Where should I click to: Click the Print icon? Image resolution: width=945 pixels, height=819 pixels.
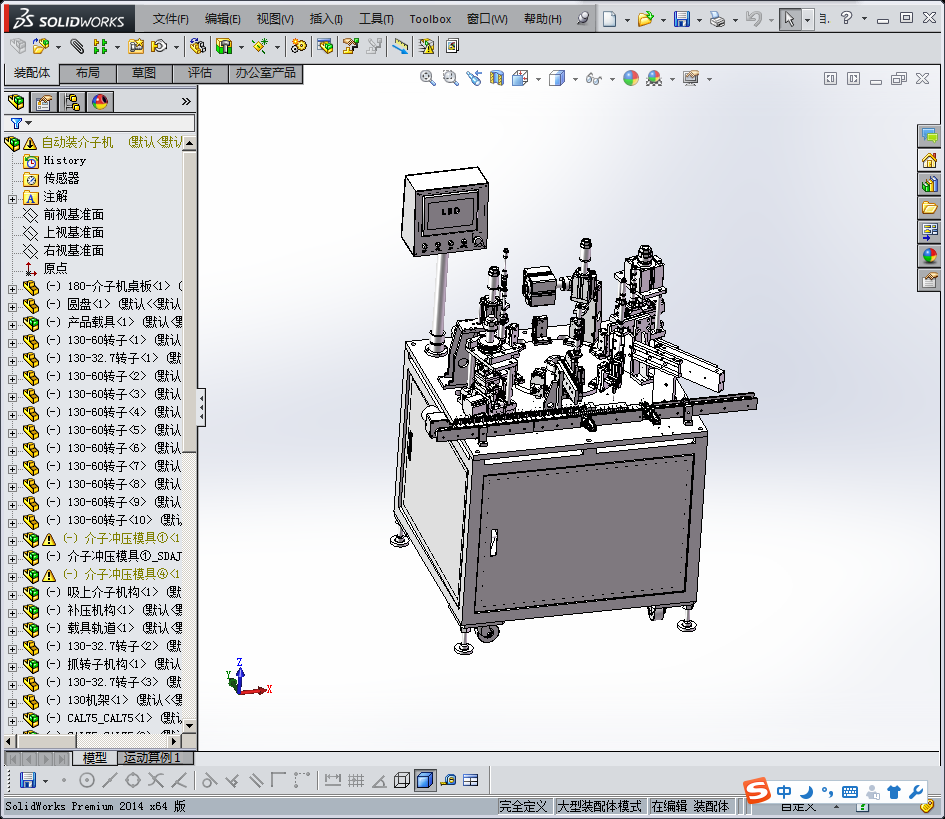[x=717, y=19]
